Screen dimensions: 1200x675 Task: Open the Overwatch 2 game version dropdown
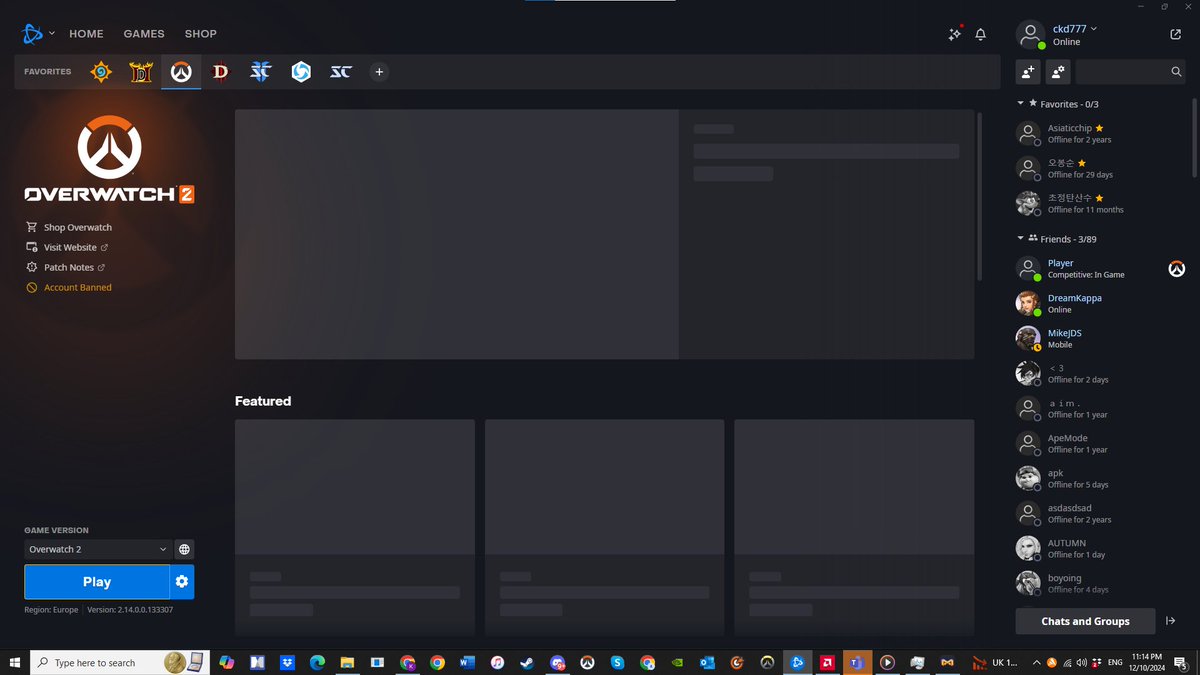(98, 549)
